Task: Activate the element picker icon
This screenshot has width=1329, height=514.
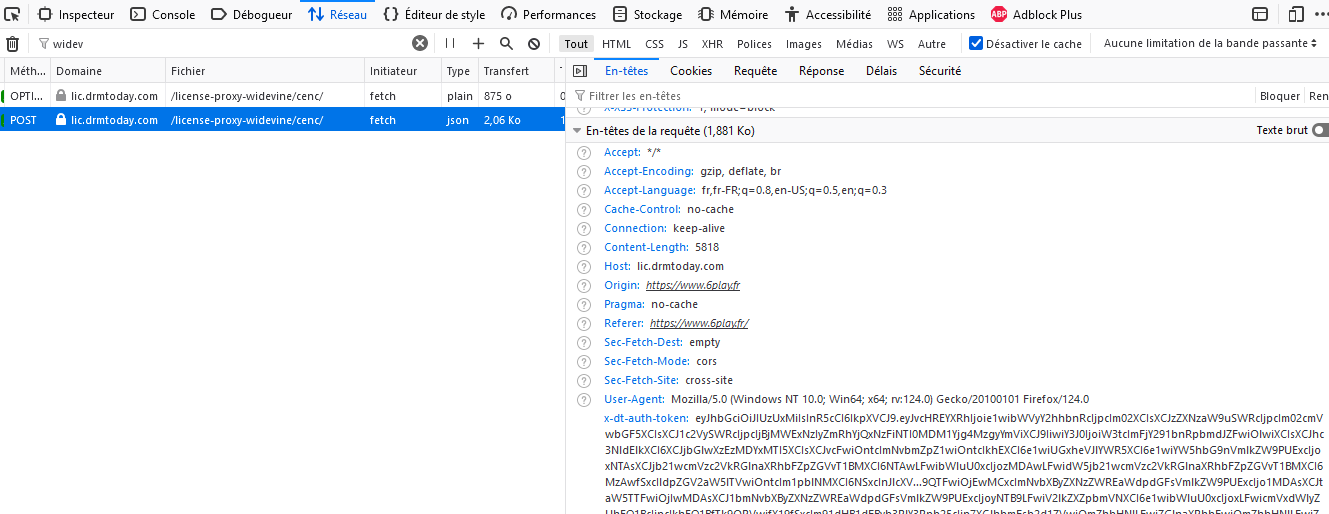Action: tap(12, 14)
